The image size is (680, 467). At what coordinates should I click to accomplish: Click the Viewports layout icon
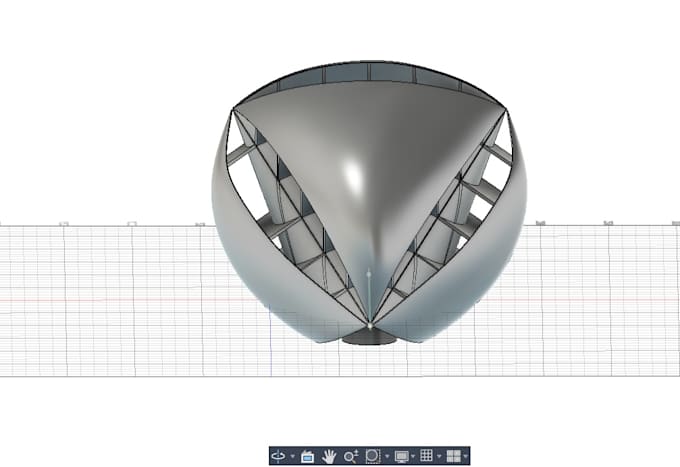pos(454,456)
